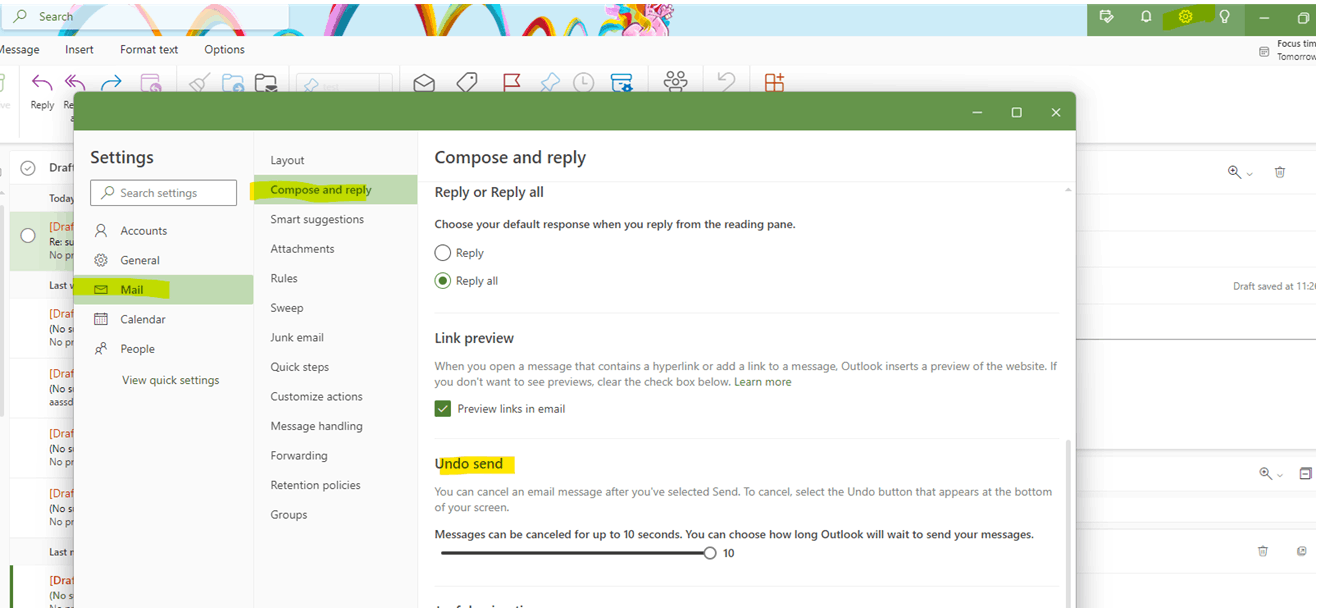The height and width of the screenshot is (609, 1317).
Task: Open People settings category
Action: 163,349
